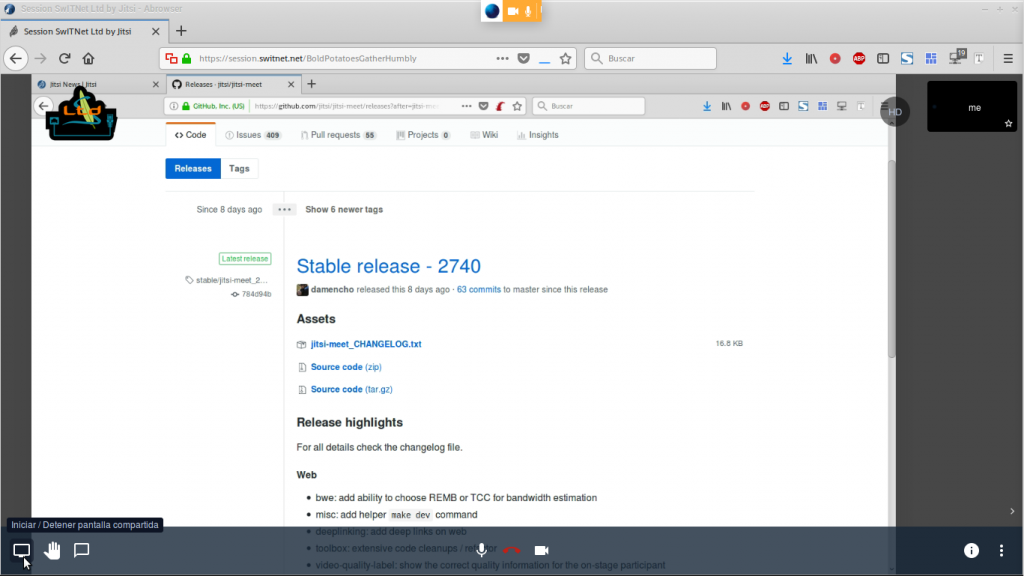Show meeting info via the info icon

(x=972, y=551)
